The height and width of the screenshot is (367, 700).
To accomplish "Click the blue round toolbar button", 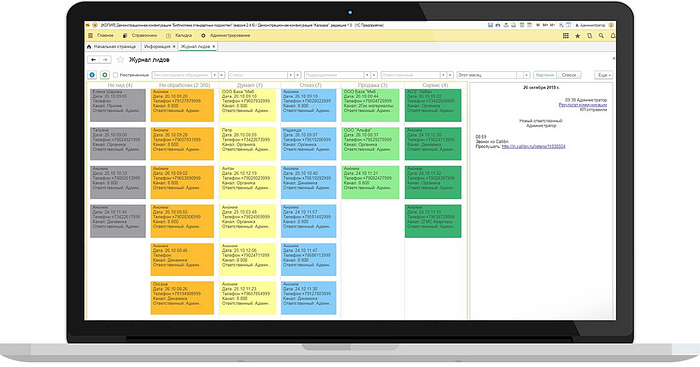I will tap(92, 75).
